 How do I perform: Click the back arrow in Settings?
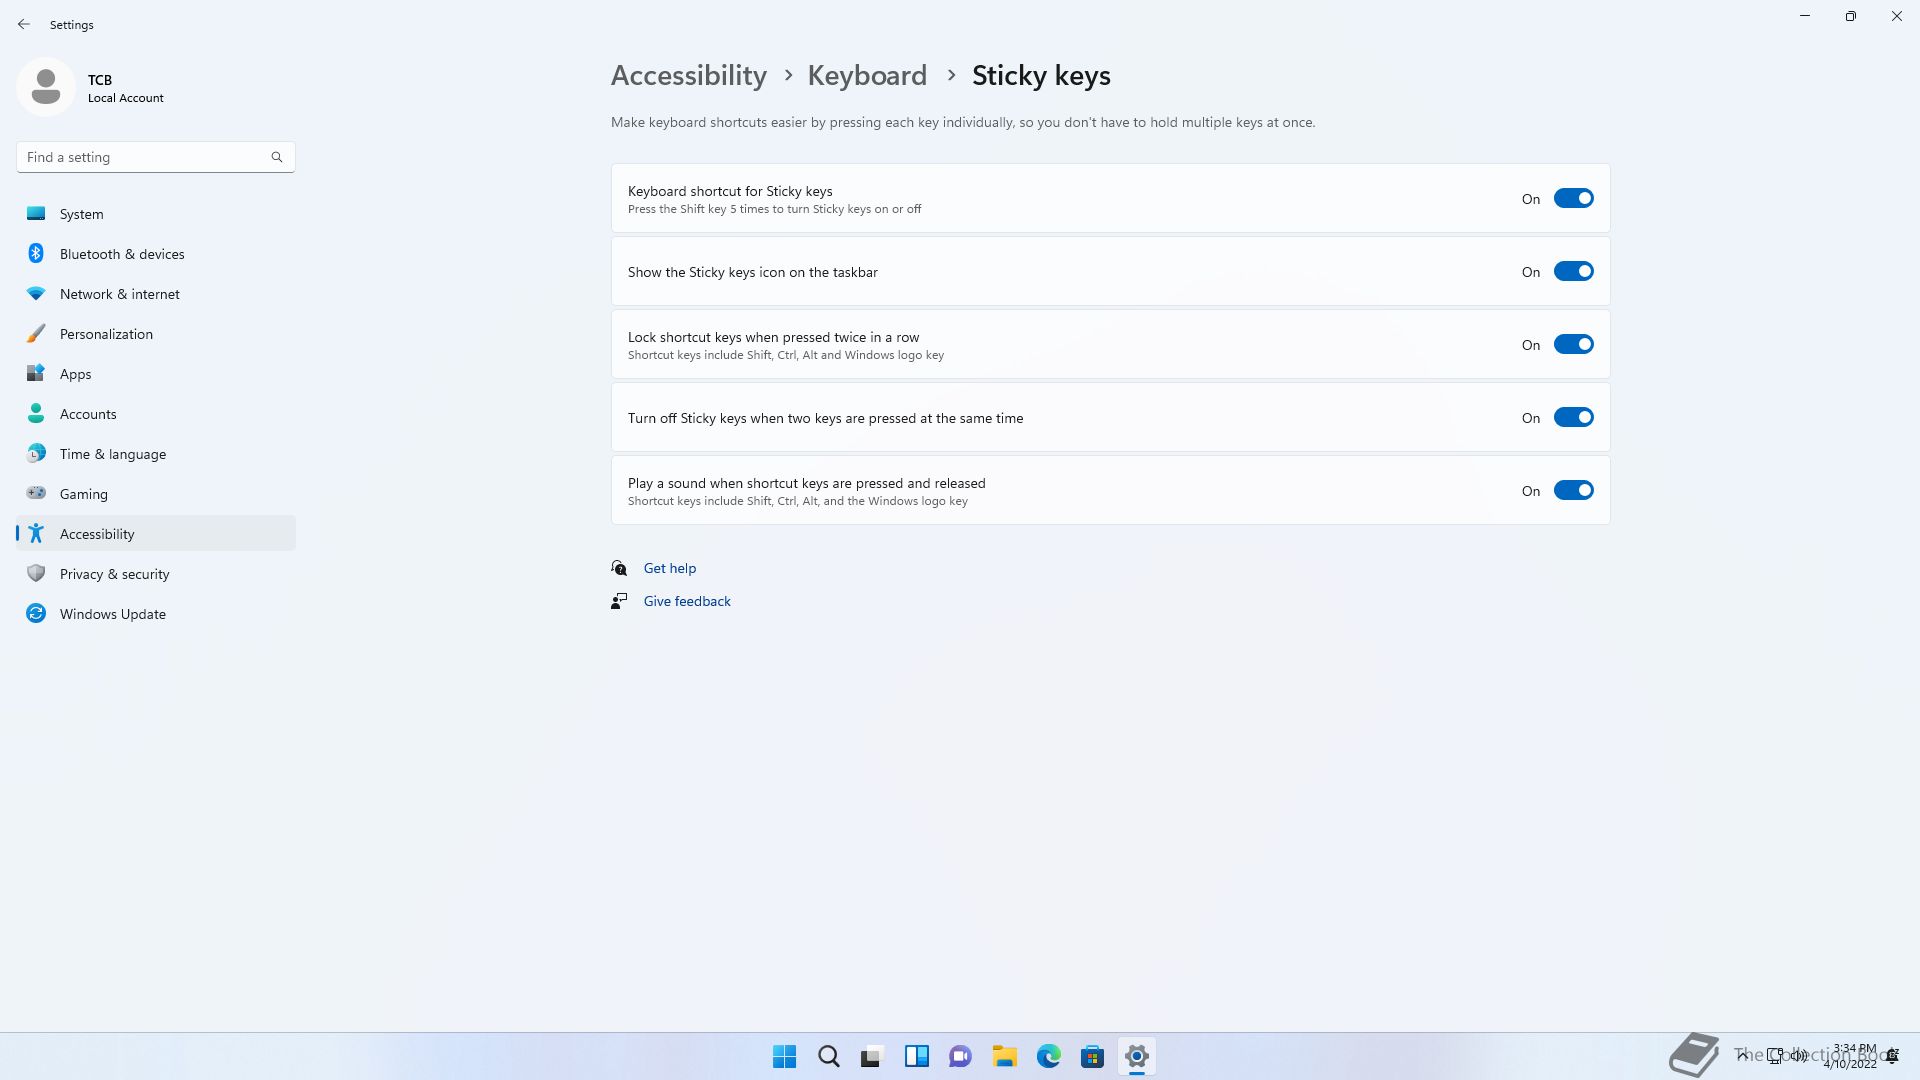[24, 24]
